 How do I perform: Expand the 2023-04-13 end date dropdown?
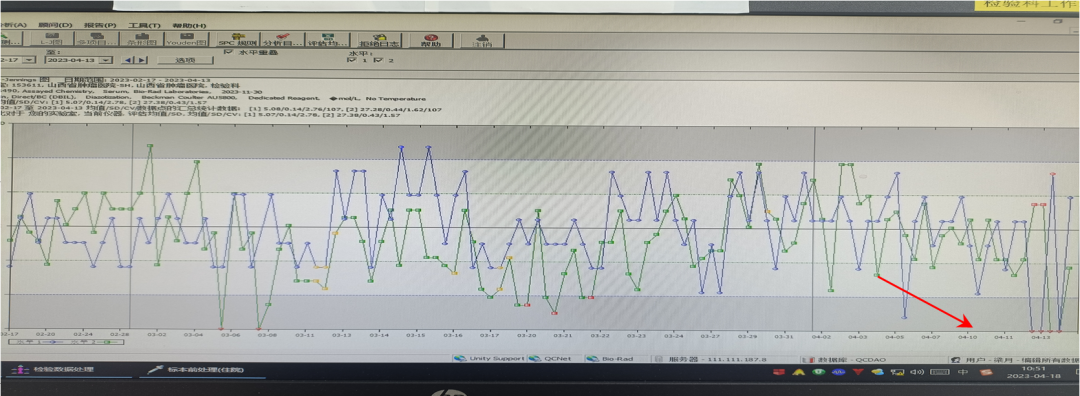(x=107, y=60)
